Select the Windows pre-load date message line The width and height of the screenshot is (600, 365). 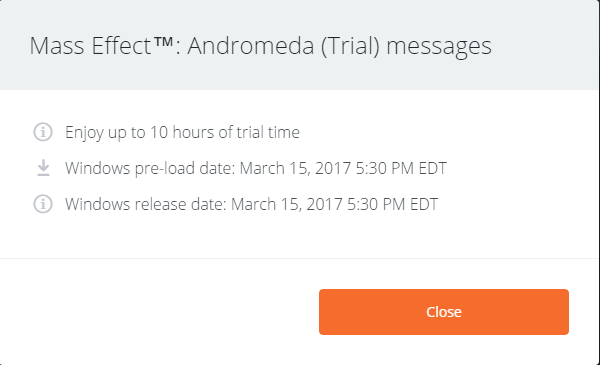(256, 169)
